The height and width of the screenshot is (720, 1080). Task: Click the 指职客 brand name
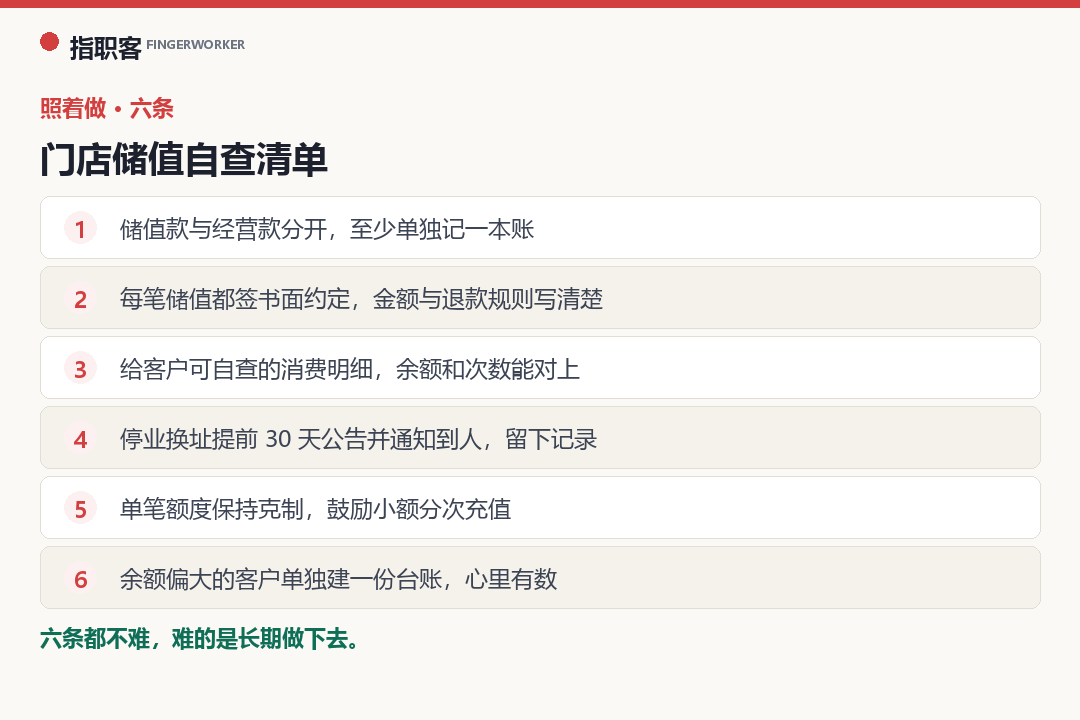click(x=105, y=48)
